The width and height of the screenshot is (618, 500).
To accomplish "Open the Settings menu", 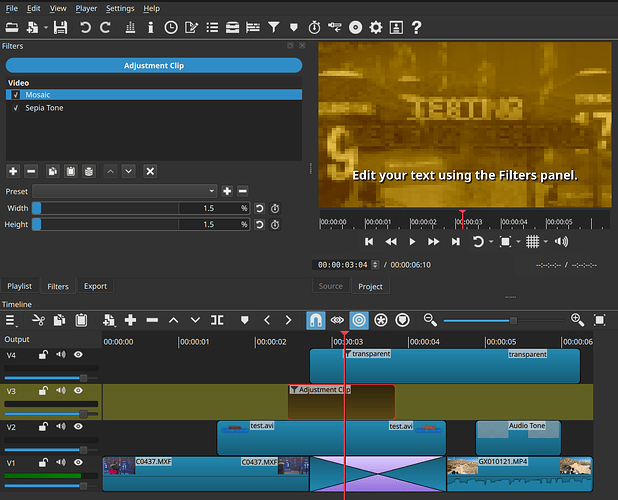I will click(x=120, y=8).
